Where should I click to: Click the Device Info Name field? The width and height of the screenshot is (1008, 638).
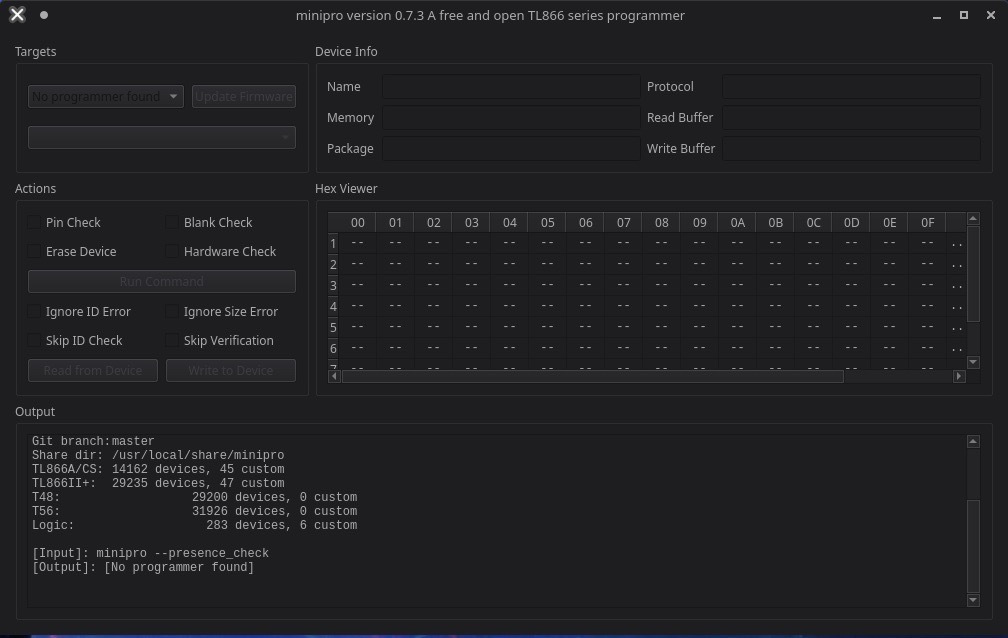(x=510, y=87)
